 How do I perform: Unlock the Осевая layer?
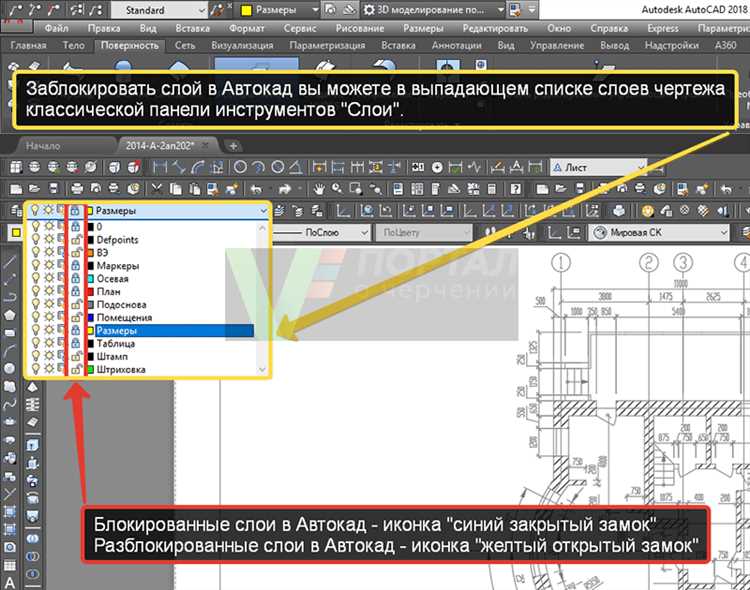click(76, 278)
